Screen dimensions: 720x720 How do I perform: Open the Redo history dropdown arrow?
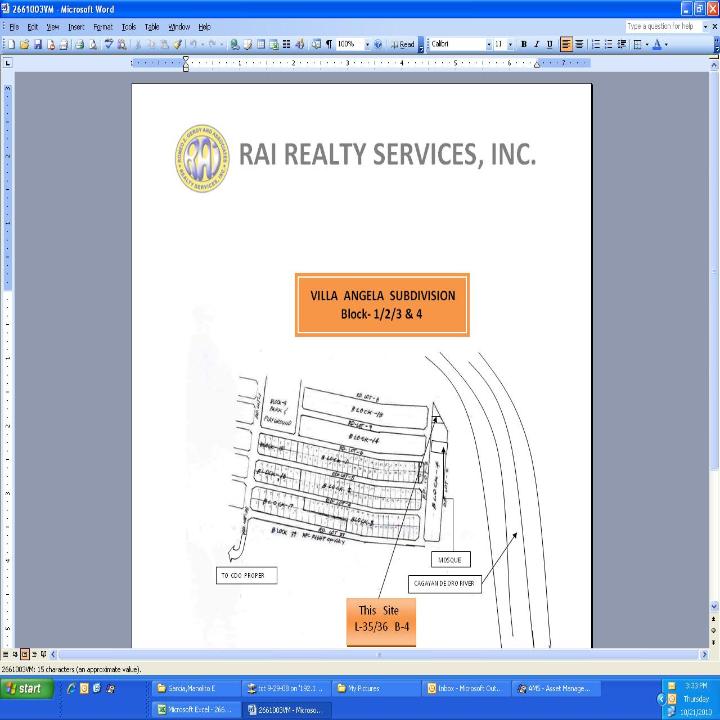point(221,45)
